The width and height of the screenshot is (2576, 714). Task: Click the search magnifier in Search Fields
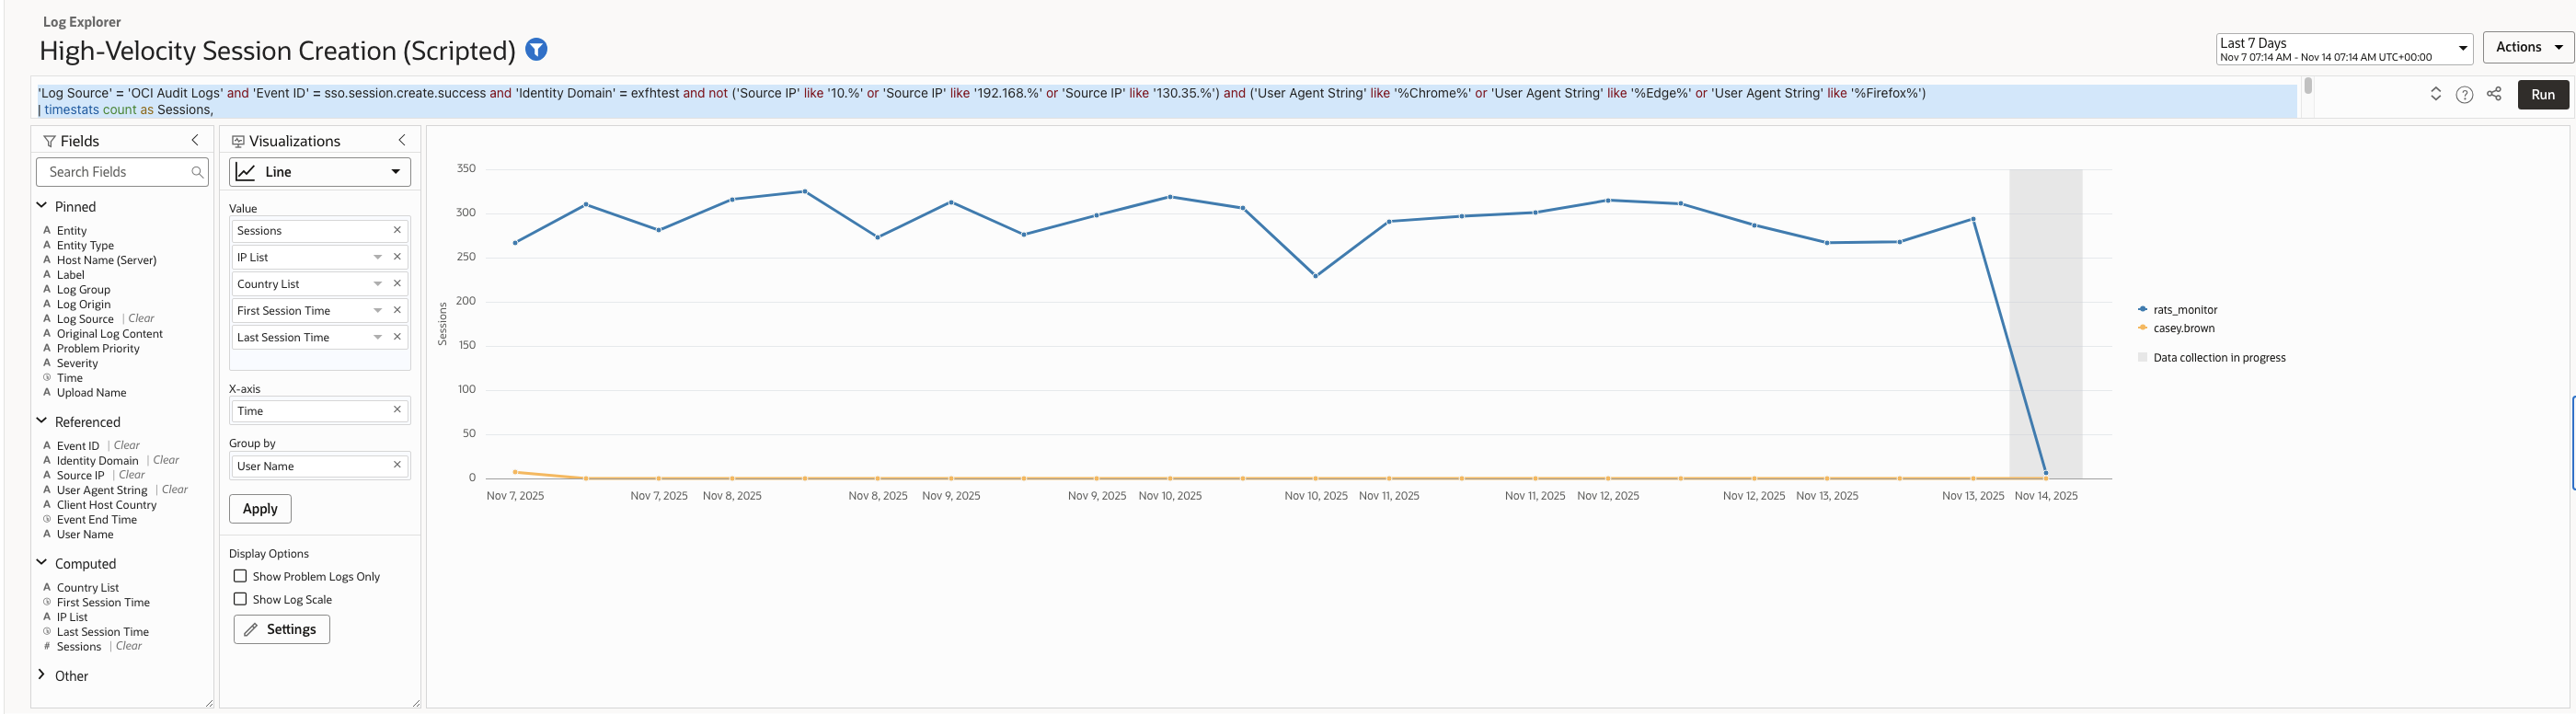coord(197,172)
